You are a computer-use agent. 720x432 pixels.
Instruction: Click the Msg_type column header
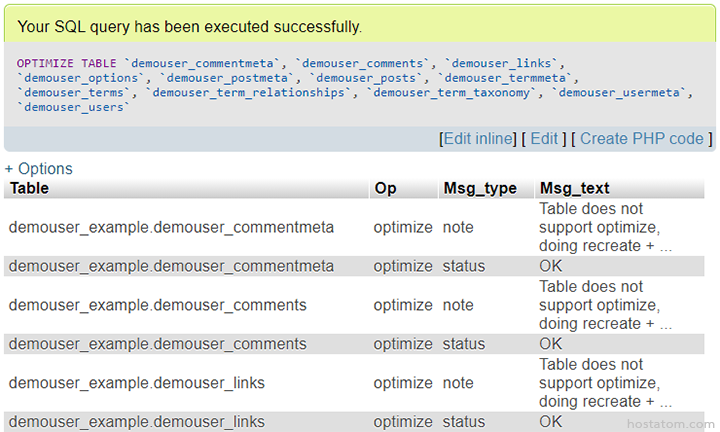480,188
